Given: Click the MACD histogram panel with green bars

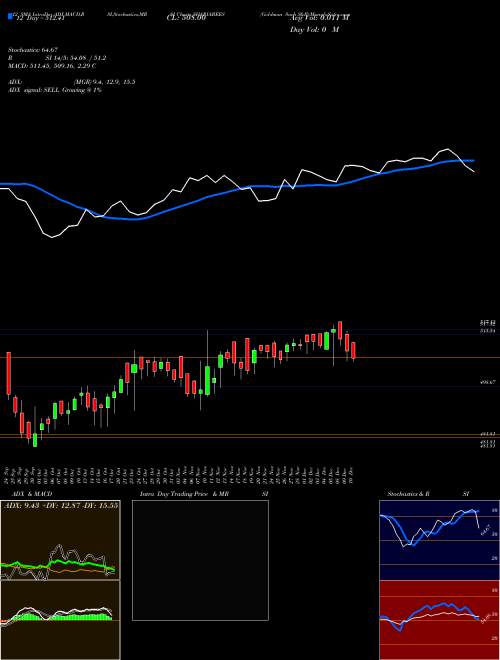Looking at the screenshot, I should pos(60,620).
